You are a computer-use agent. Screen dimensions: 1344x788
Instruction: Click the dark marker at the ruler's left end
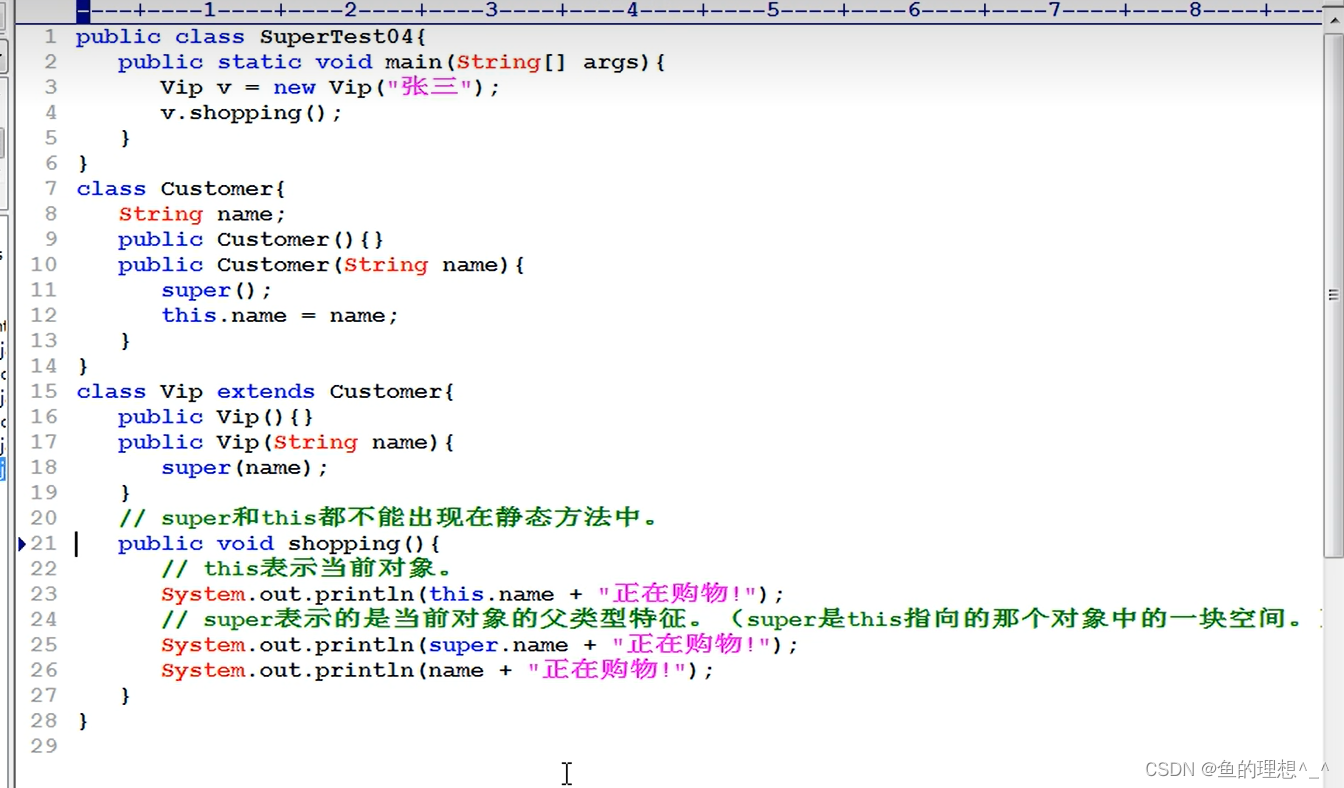[x=83, y=10]
